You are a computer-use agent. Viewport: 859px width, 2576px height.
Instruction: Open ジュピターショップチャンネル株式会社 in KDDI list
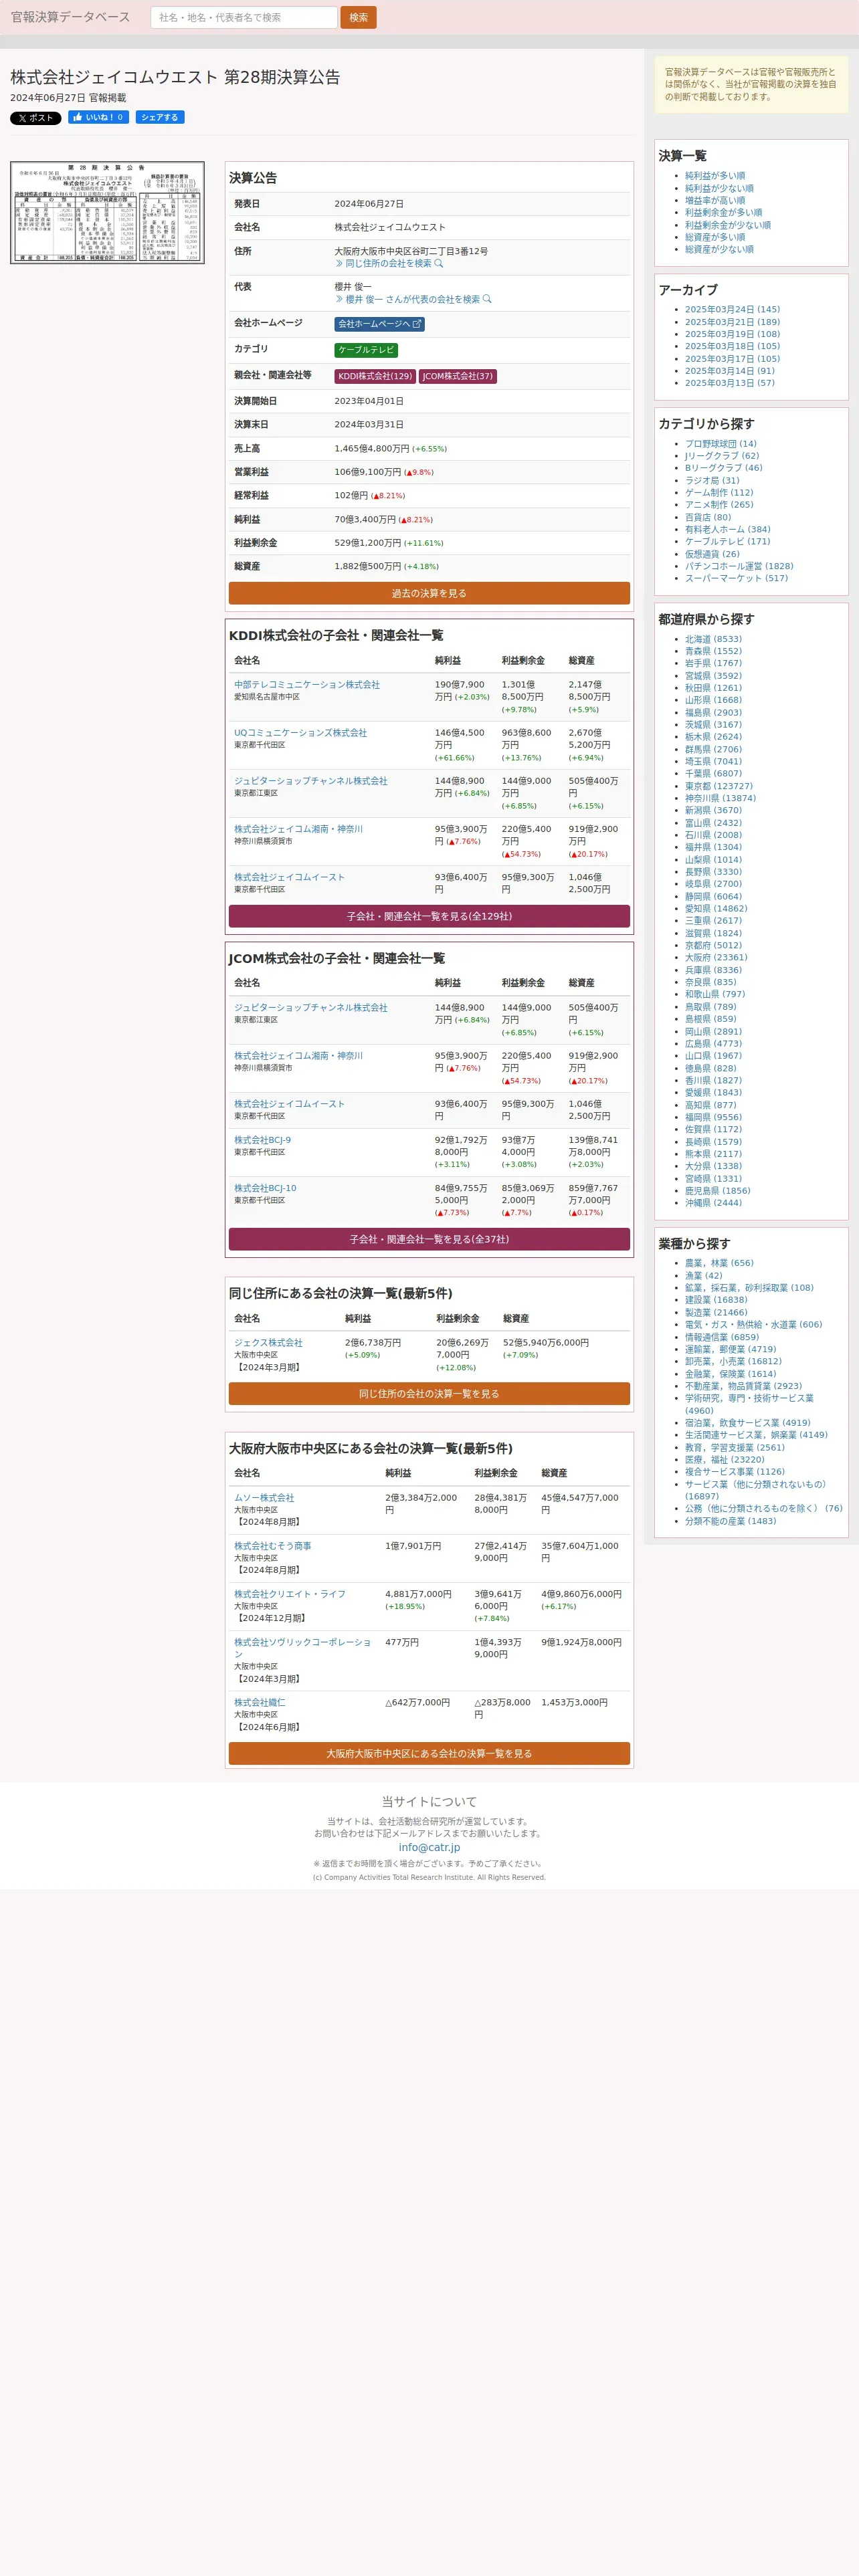(311, 781)
